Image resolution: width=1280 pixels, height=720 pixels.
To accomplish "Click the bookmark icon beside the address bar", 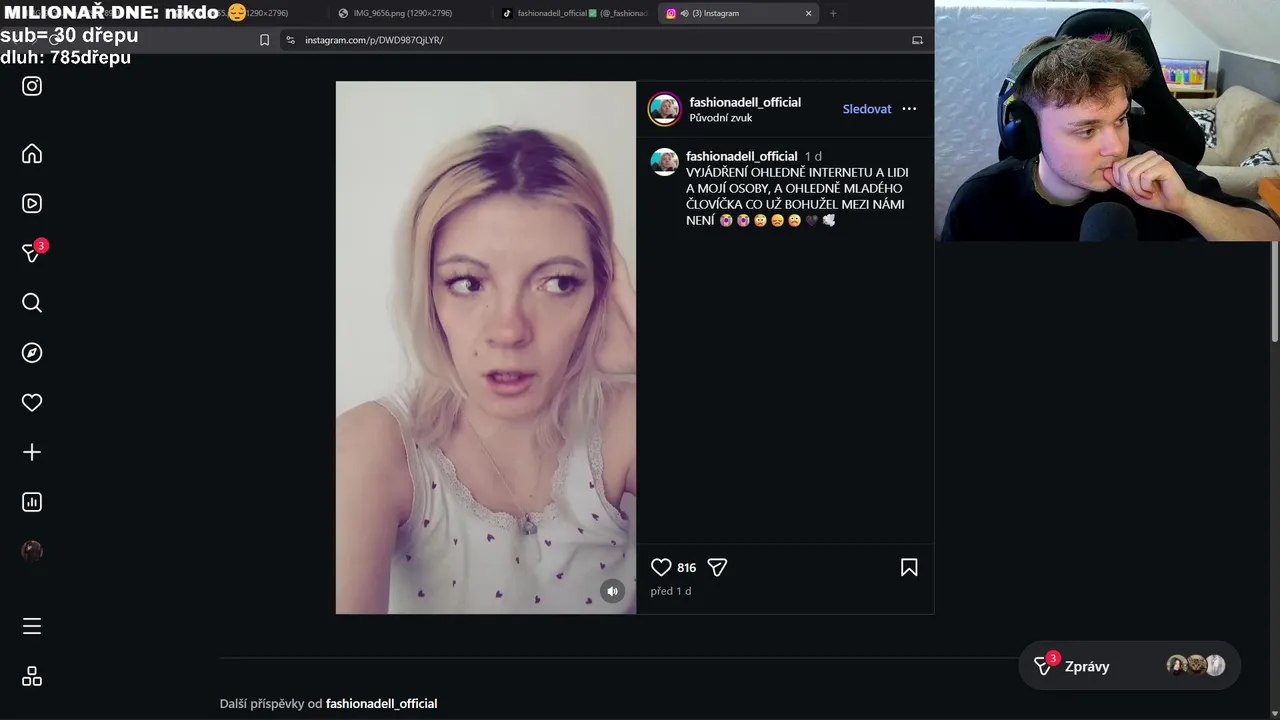I will click(264, 40).
